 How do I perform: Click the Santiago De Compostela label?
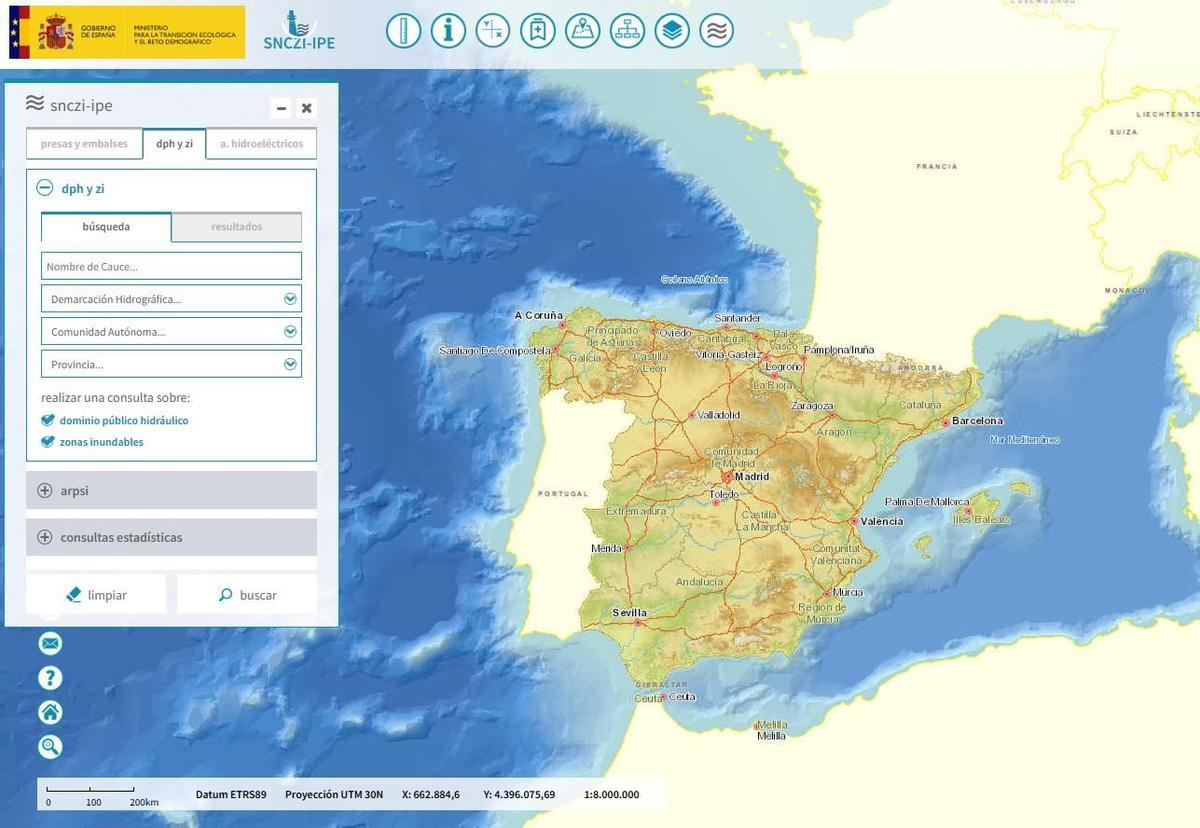495,351
